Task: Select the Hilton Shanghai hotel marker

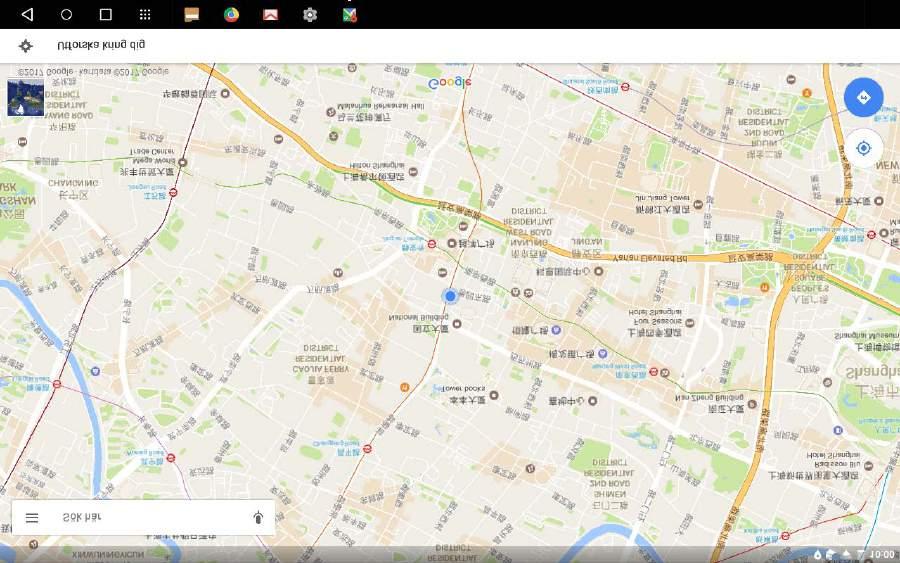Action: click(413, 172)
